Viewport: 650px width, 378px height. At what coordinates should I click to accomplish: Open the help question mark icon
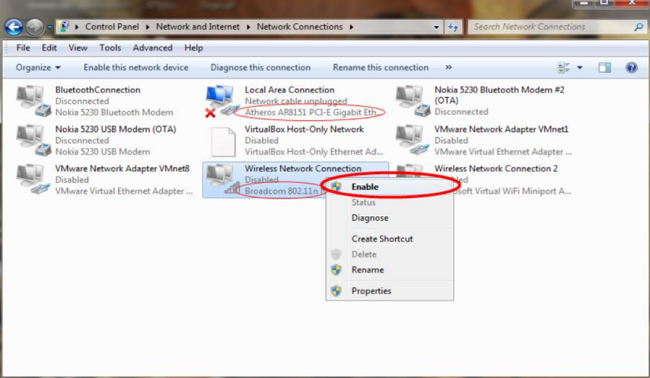[631, 68]
